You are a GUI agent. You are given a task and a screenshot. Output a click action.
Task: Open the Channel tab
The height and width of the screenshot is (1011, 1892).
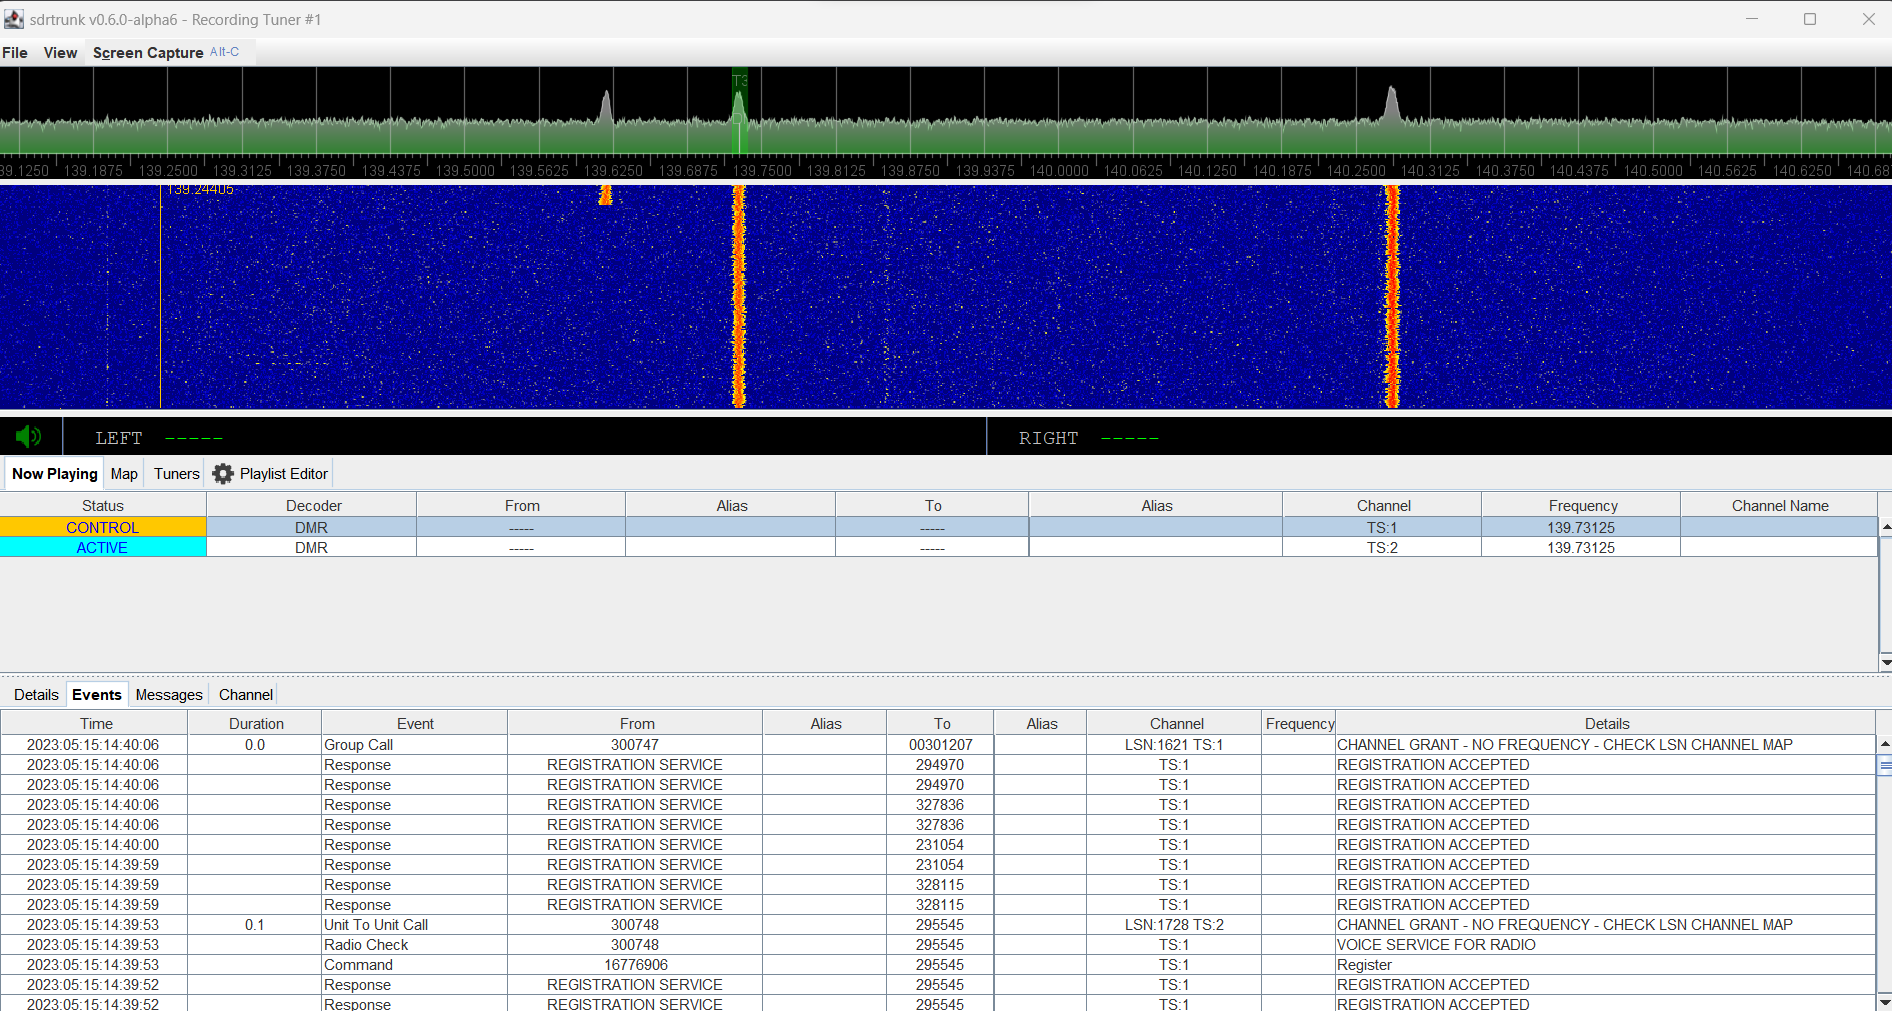(x=245, y=694)
